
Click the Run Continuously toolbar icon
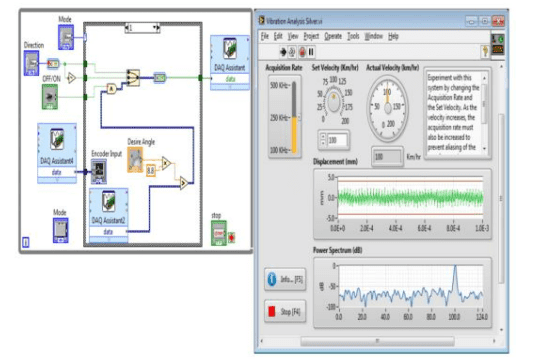[292, 52]
